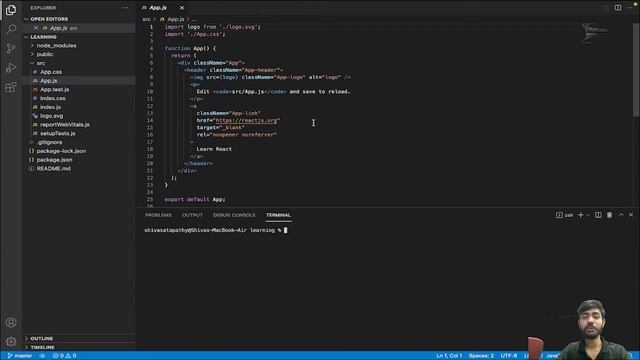Click Spaces: 2 indentation setting
The width and height of the screenshot is (640, 360).
481,356
